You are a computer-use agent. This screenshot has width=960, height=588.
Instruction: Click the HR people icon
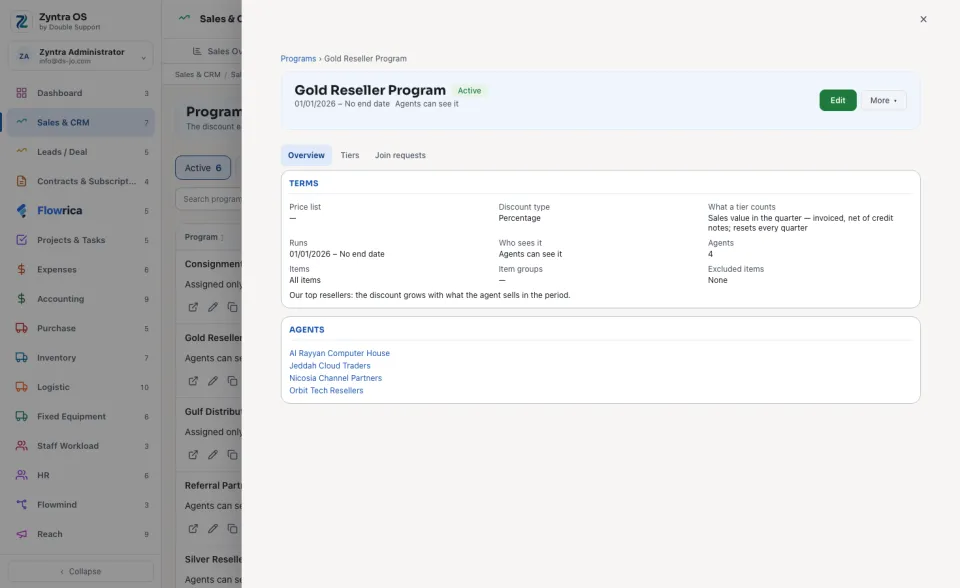click(x=21, y=475)
